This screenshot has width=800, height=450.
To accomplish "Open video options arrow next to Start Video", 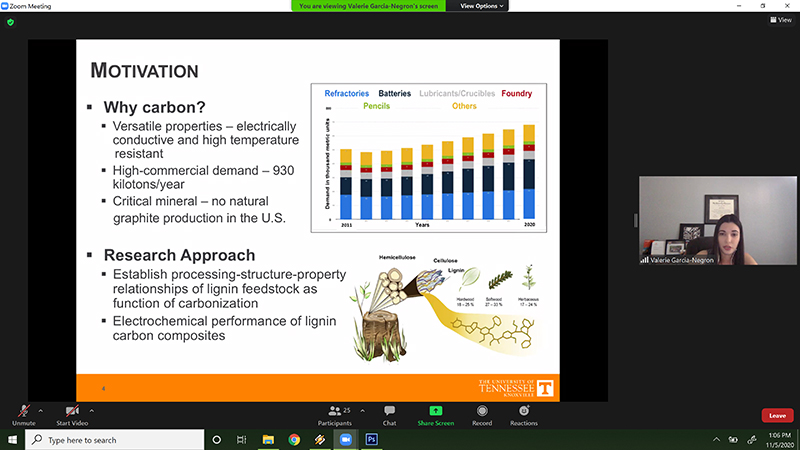I will [x=92, y=411].
